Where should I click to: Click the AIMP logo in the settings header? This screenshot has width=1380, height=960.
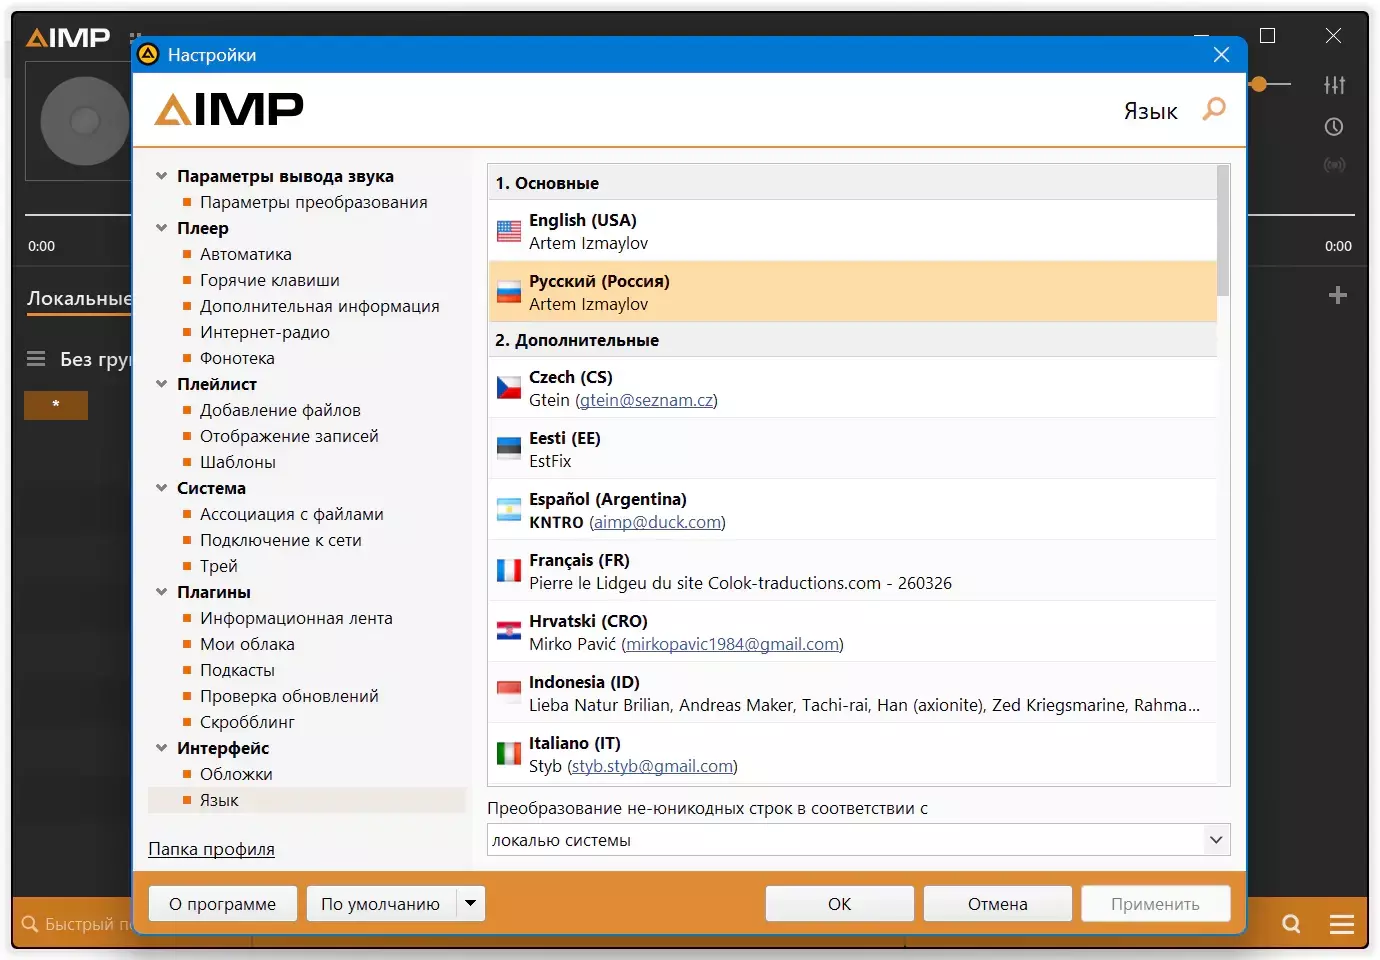tap(229, 109)
